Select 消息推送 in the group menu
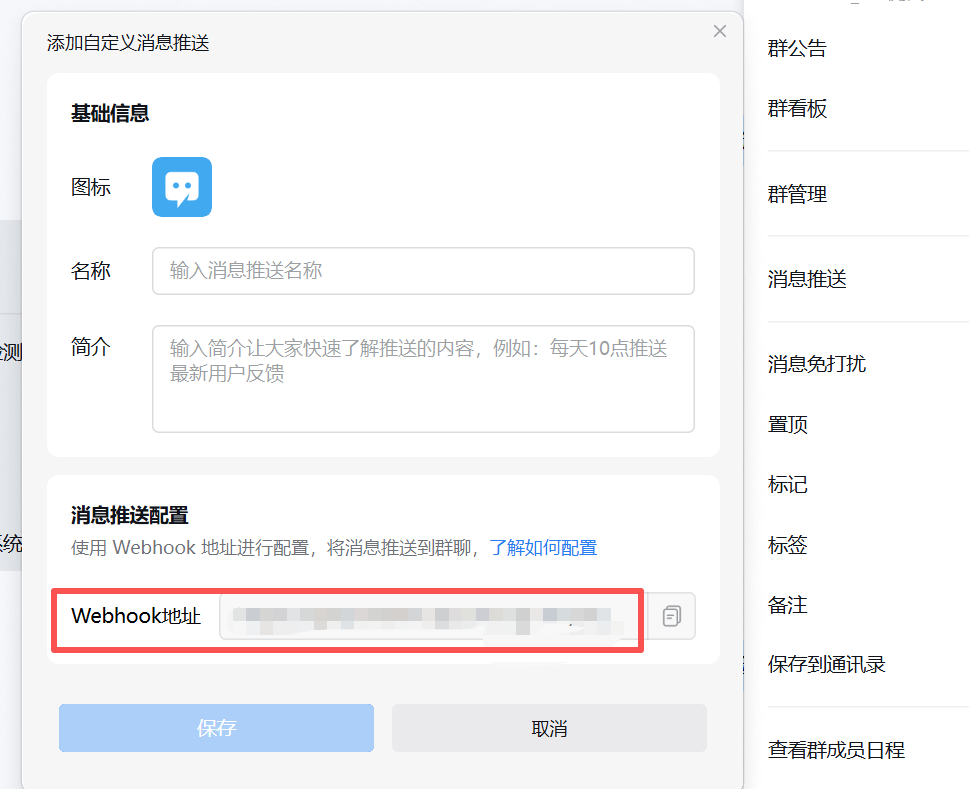Viewport: 969px width, 789px height. point(807,279)
